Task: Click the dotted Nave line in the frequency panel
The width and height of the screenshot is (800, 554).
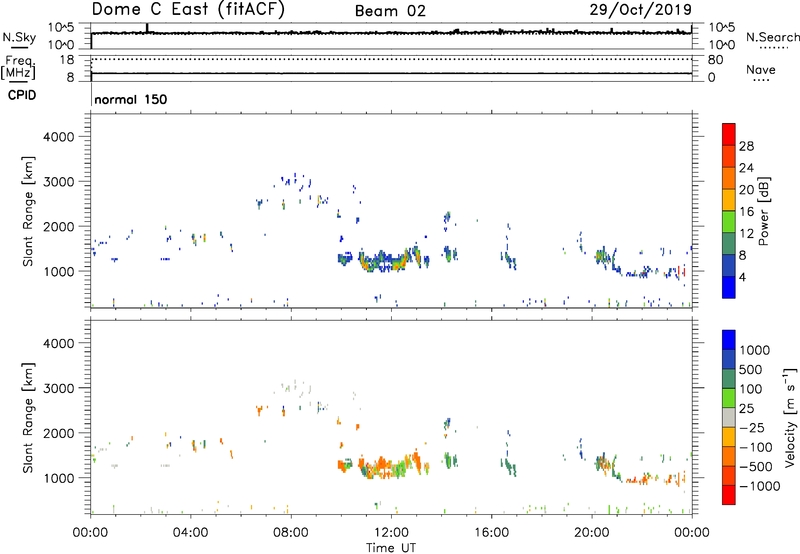Action: [391, 60]
